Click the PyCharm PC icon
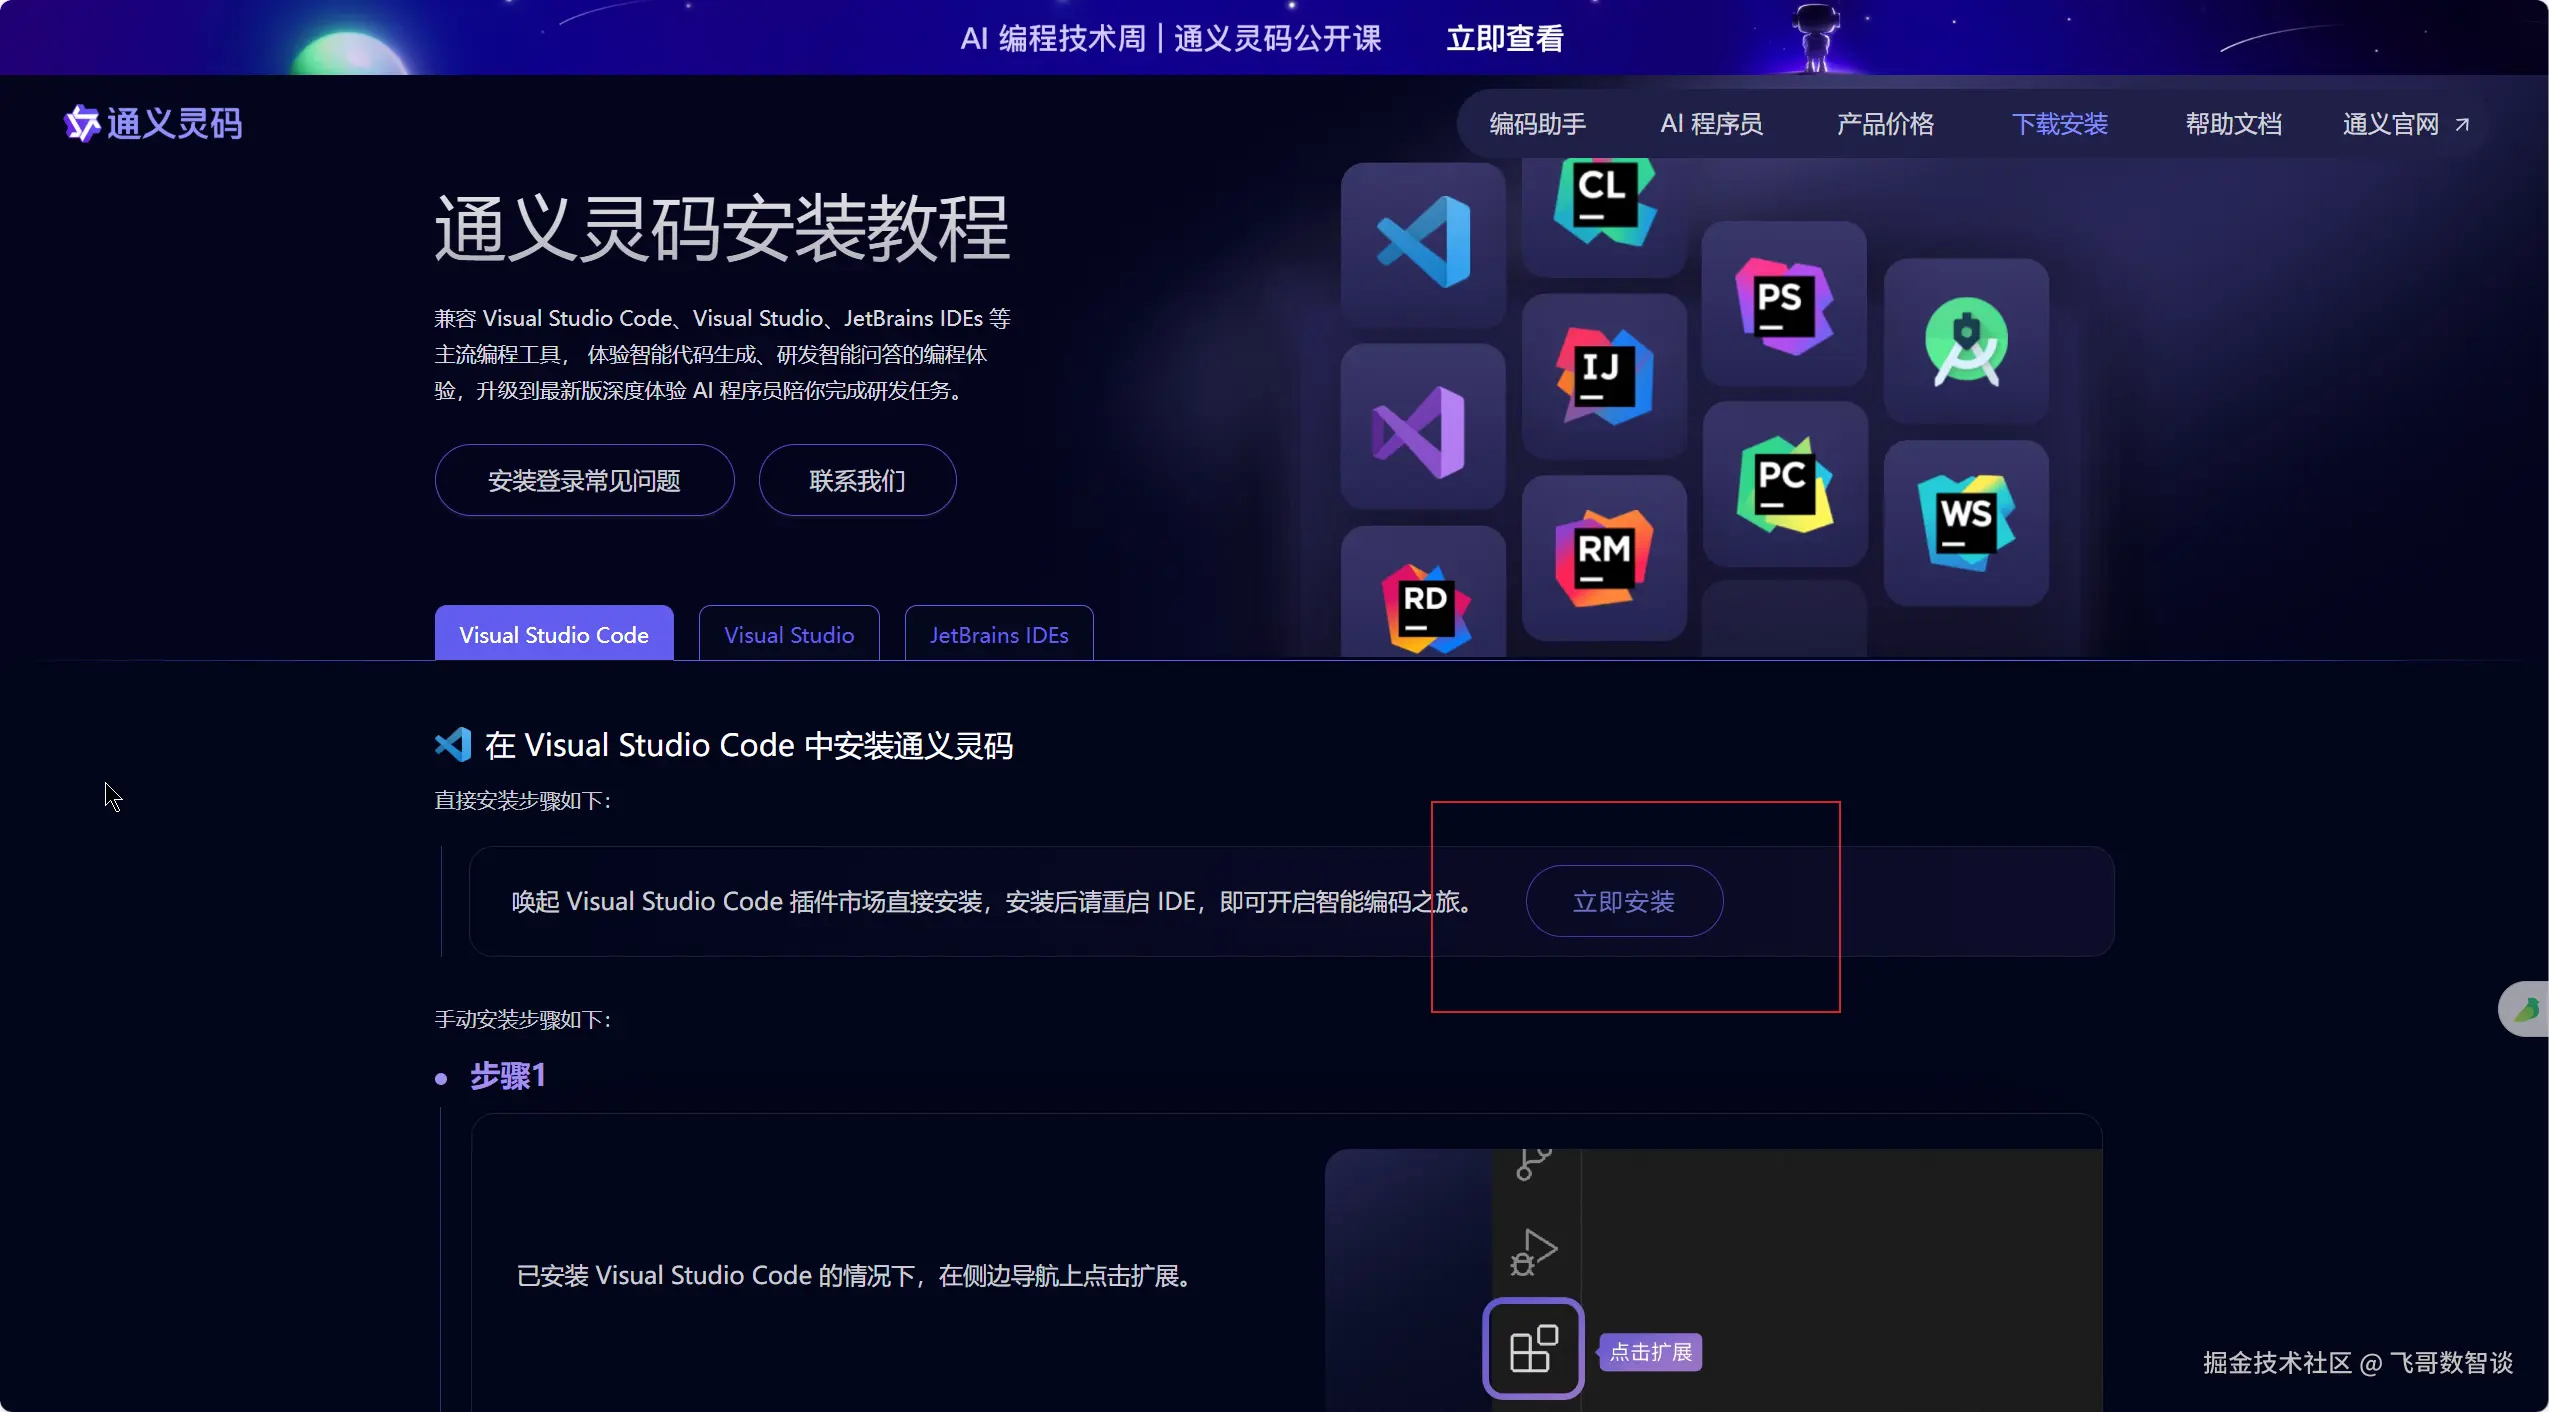 [x=1784, y=484]
